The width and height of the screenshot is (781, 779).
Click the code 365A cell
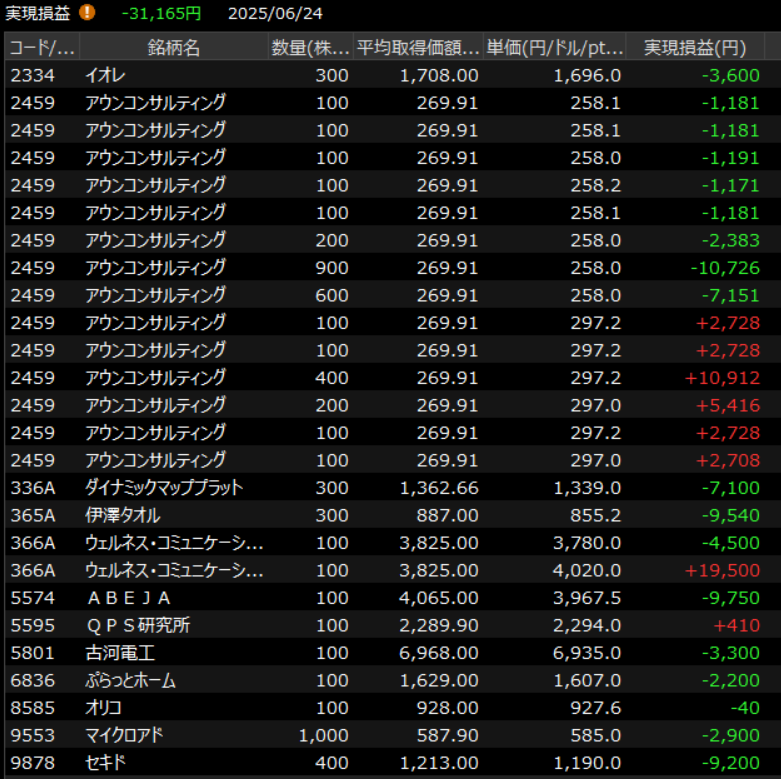click(x=33, y=516)
